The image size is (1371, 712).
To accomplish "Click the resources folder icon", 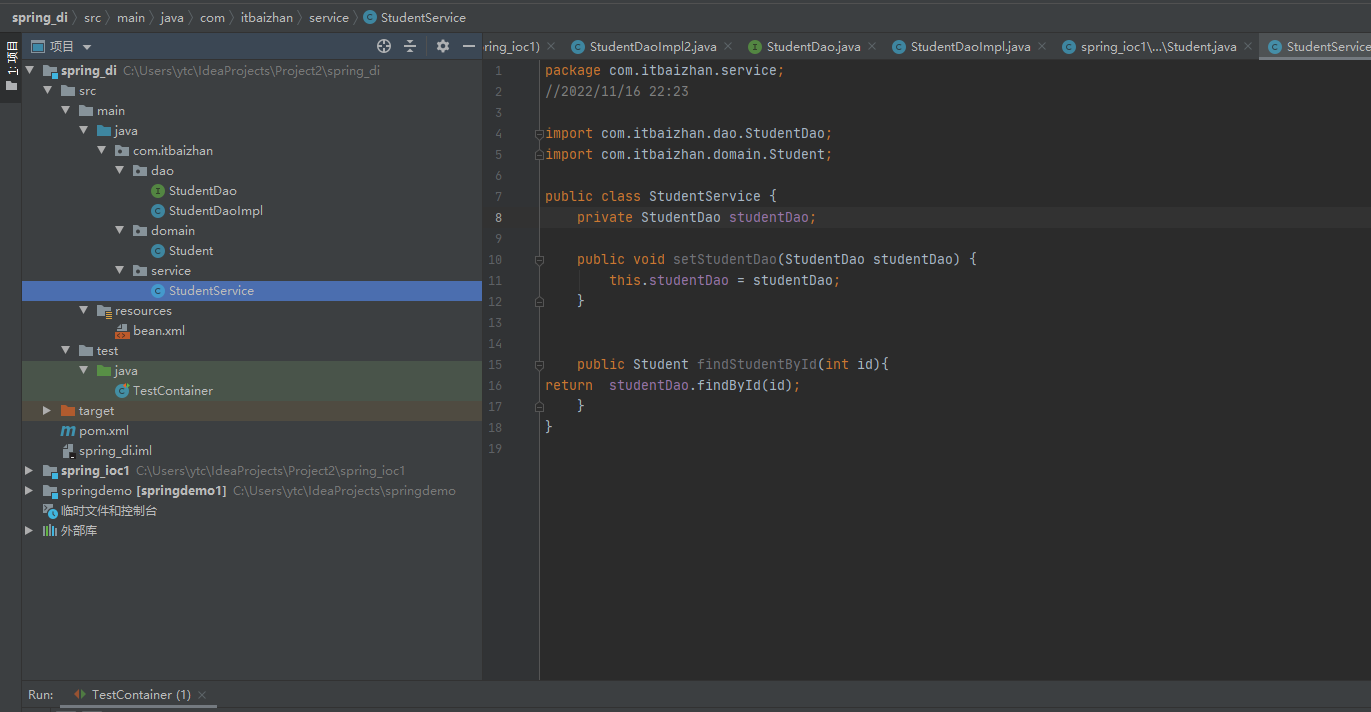I will 104,310.
